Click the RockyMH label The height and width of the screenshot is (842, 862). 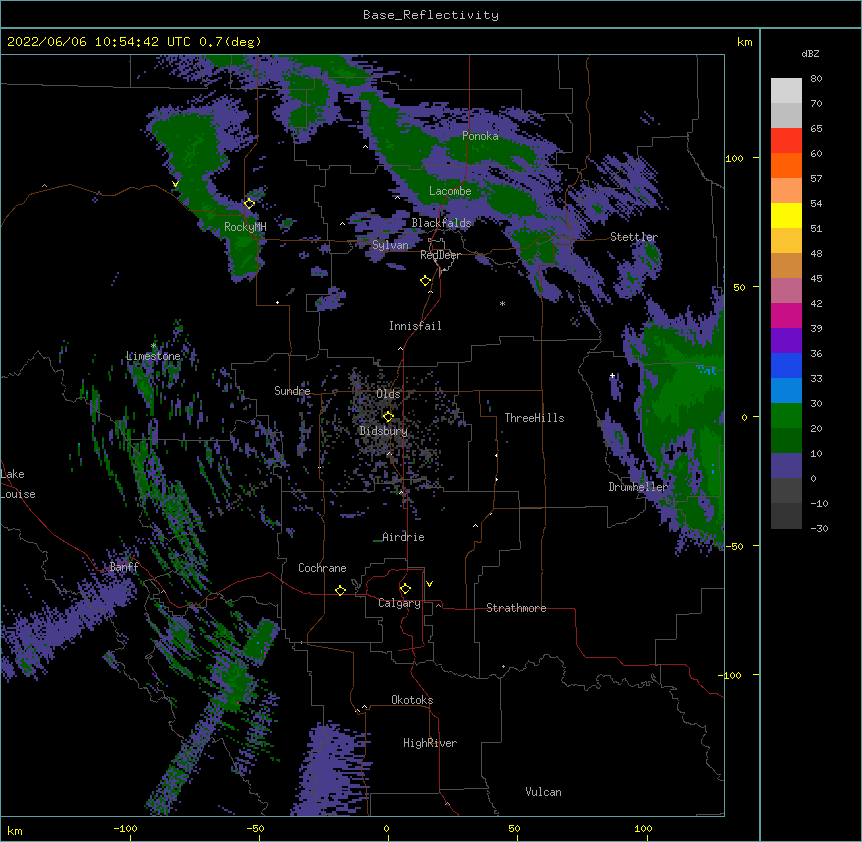click(x=245, y=227)
